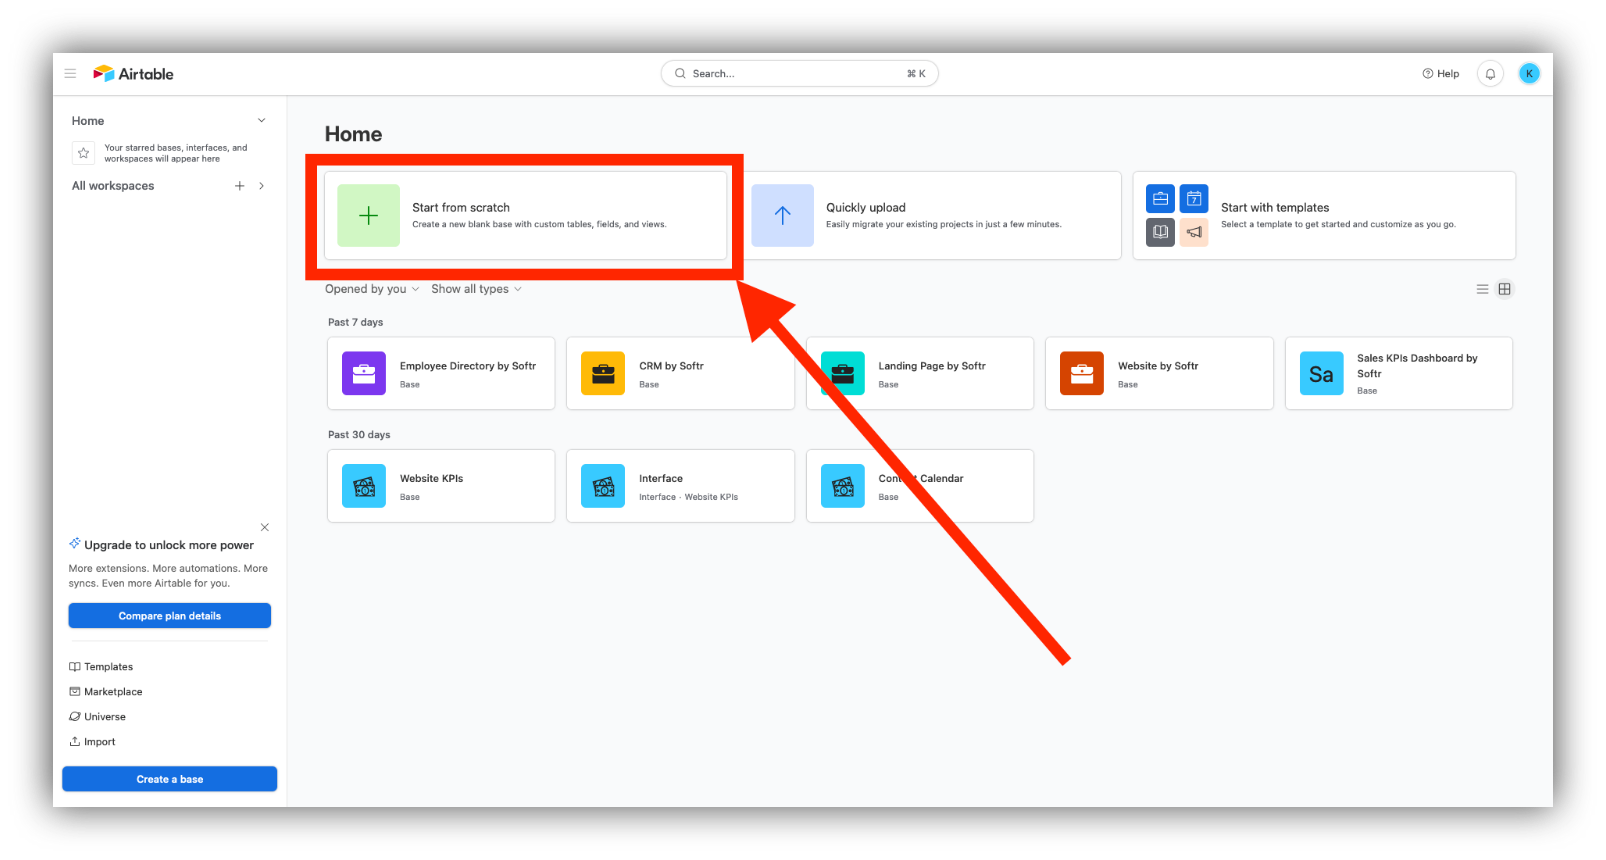Click Quickly upload card text
Screen dimensions: 1606x860
pos(866,208)
